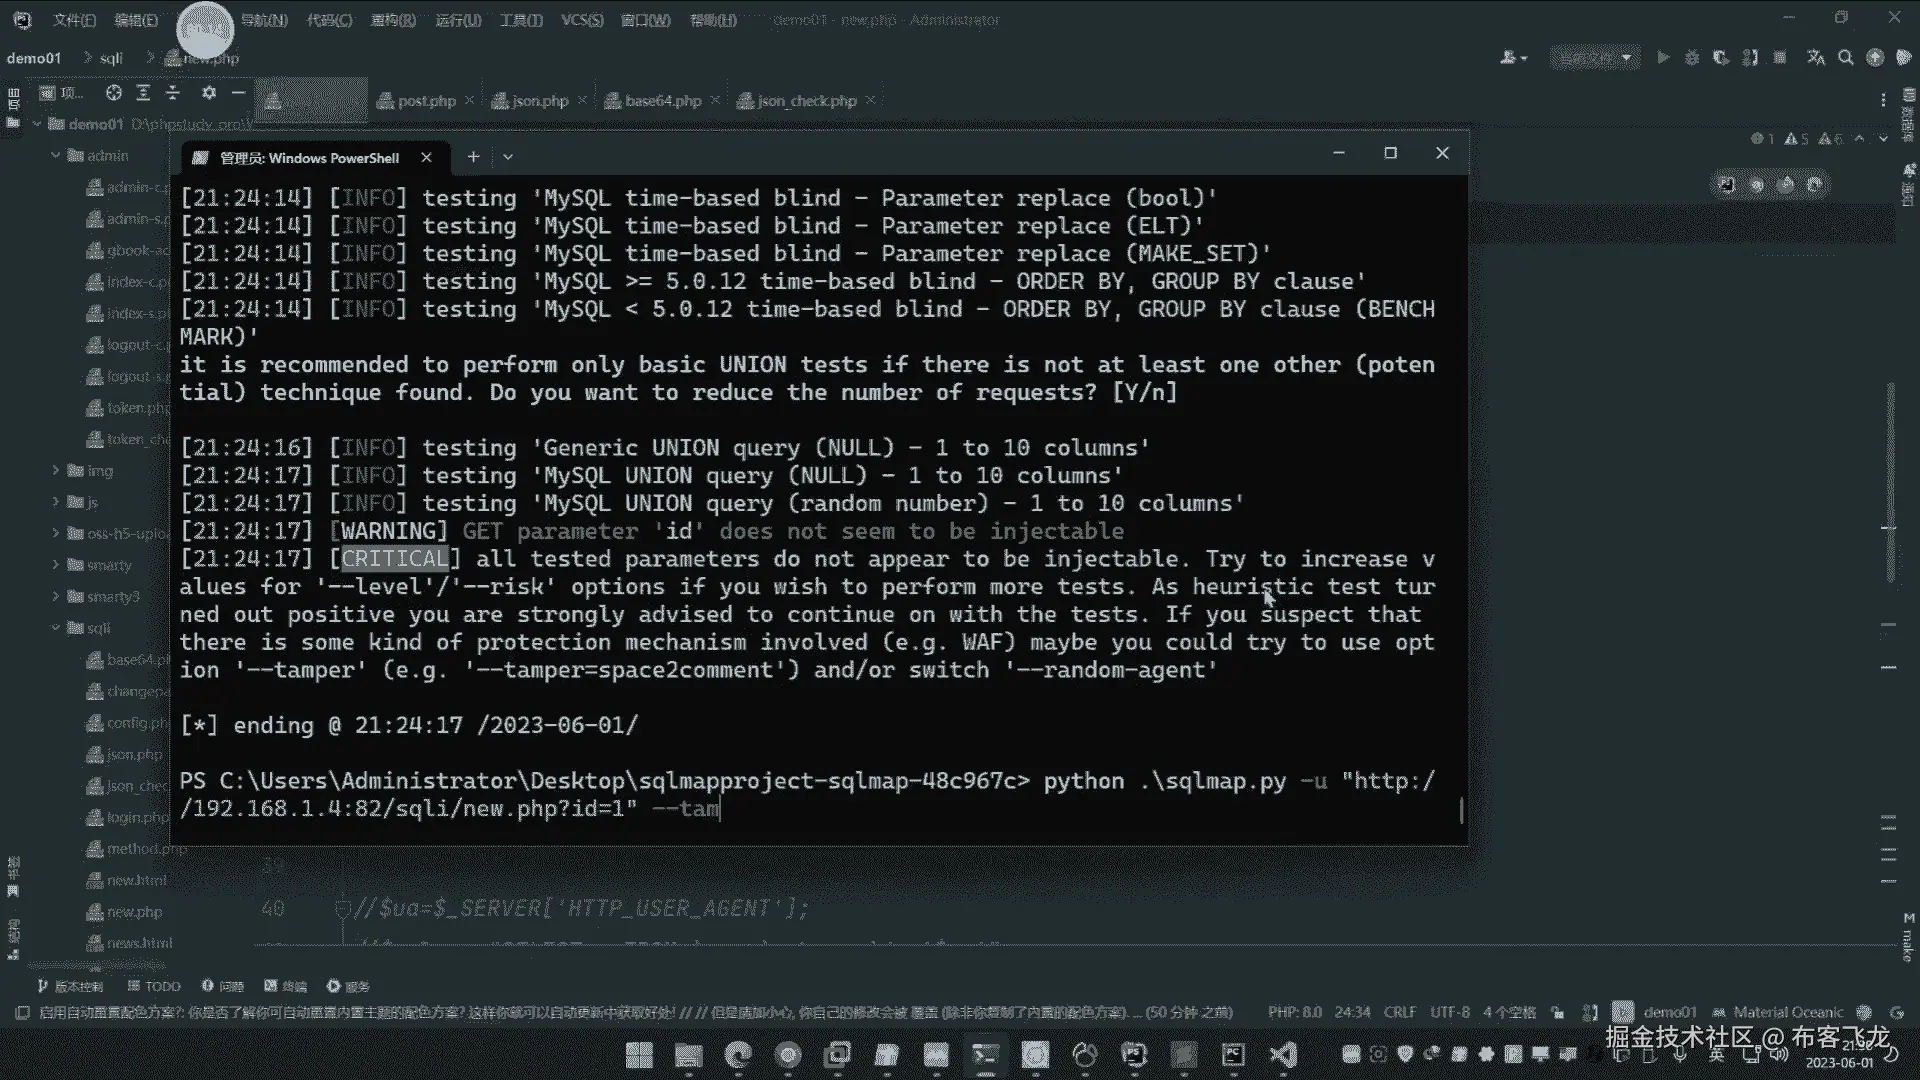Viewport: 1920px width, 1080px height.
Task: Open run configuration dropdown
Action: click(x=1596, y=58)
